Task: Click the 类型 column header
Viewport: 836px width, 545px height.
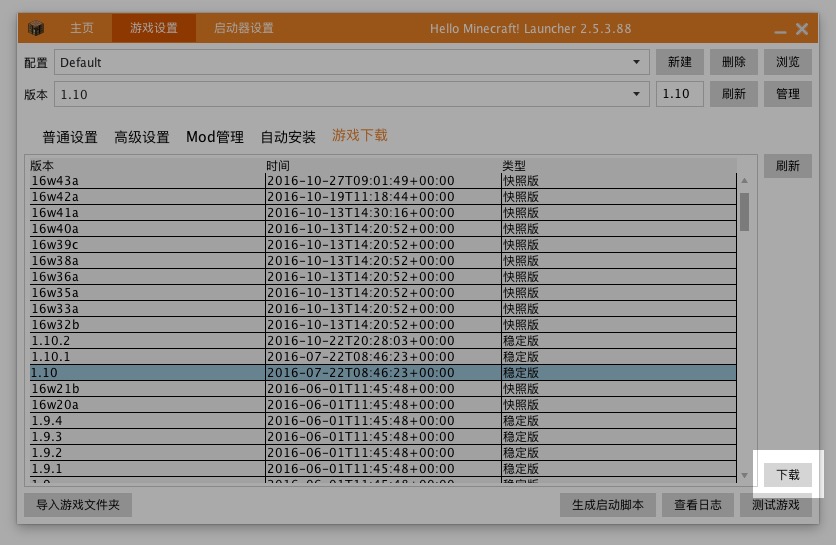Action: point(619,165)
